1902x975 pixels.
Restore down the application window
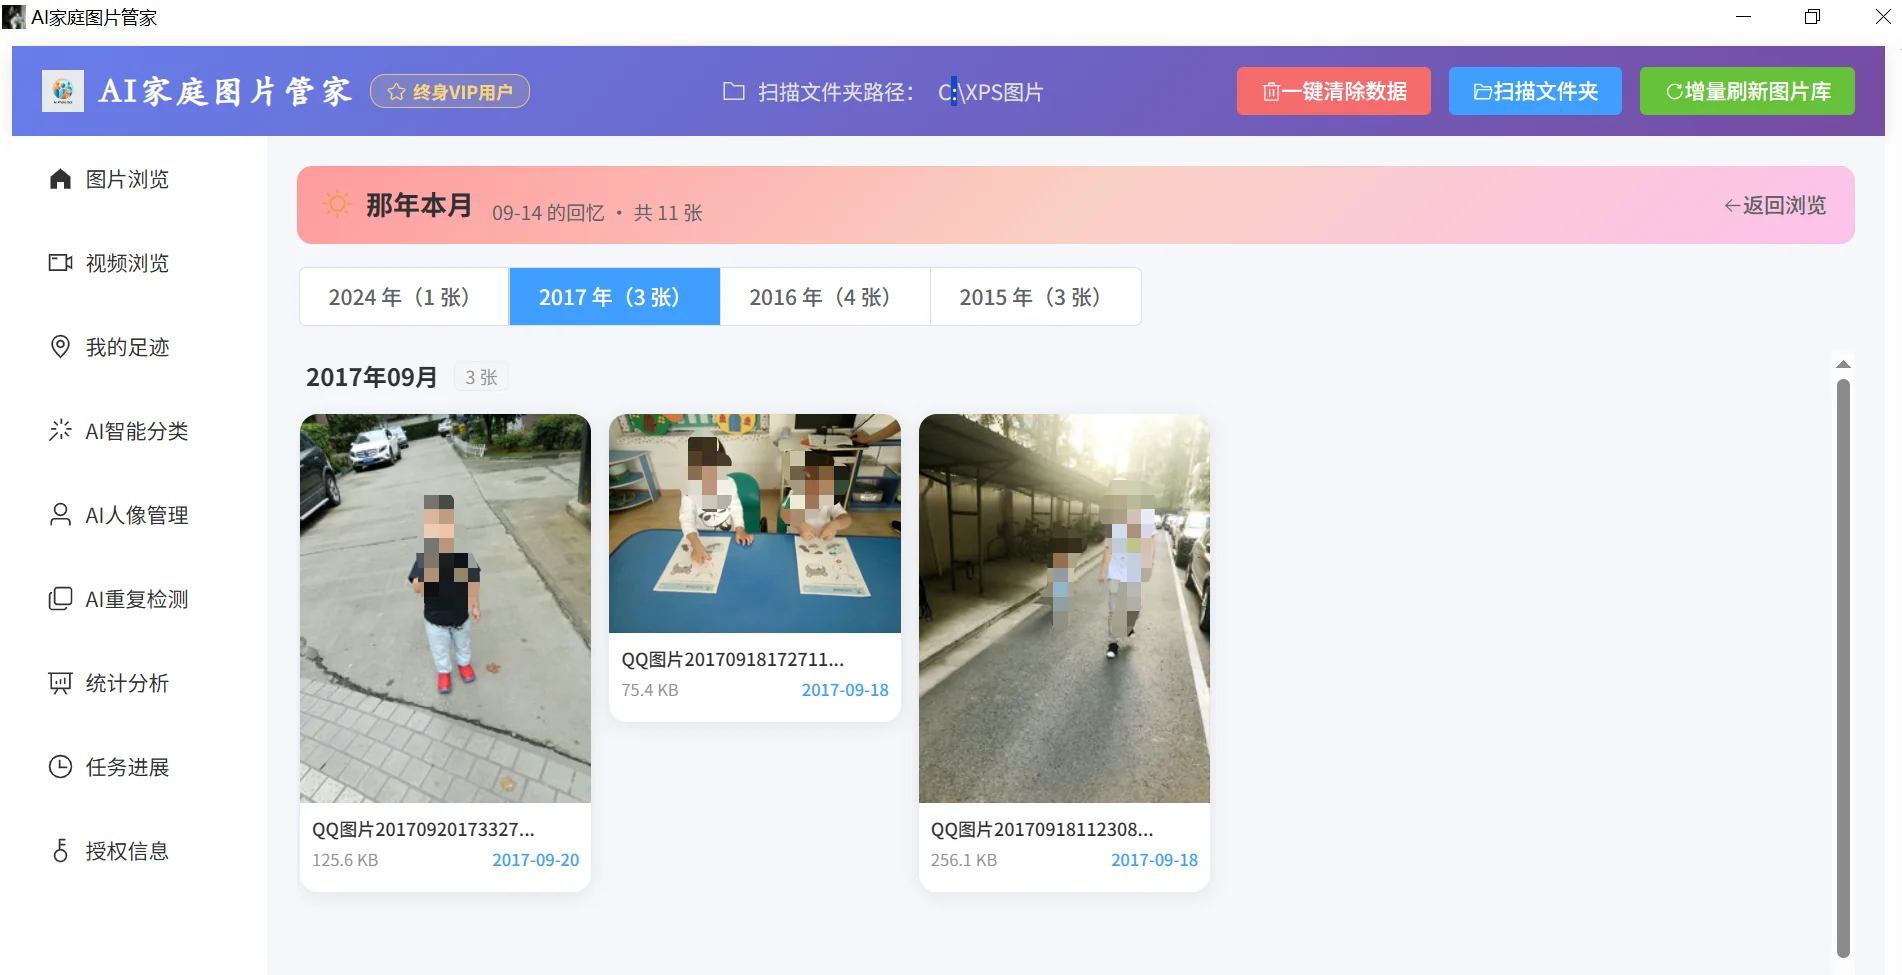click(1812, 17)
